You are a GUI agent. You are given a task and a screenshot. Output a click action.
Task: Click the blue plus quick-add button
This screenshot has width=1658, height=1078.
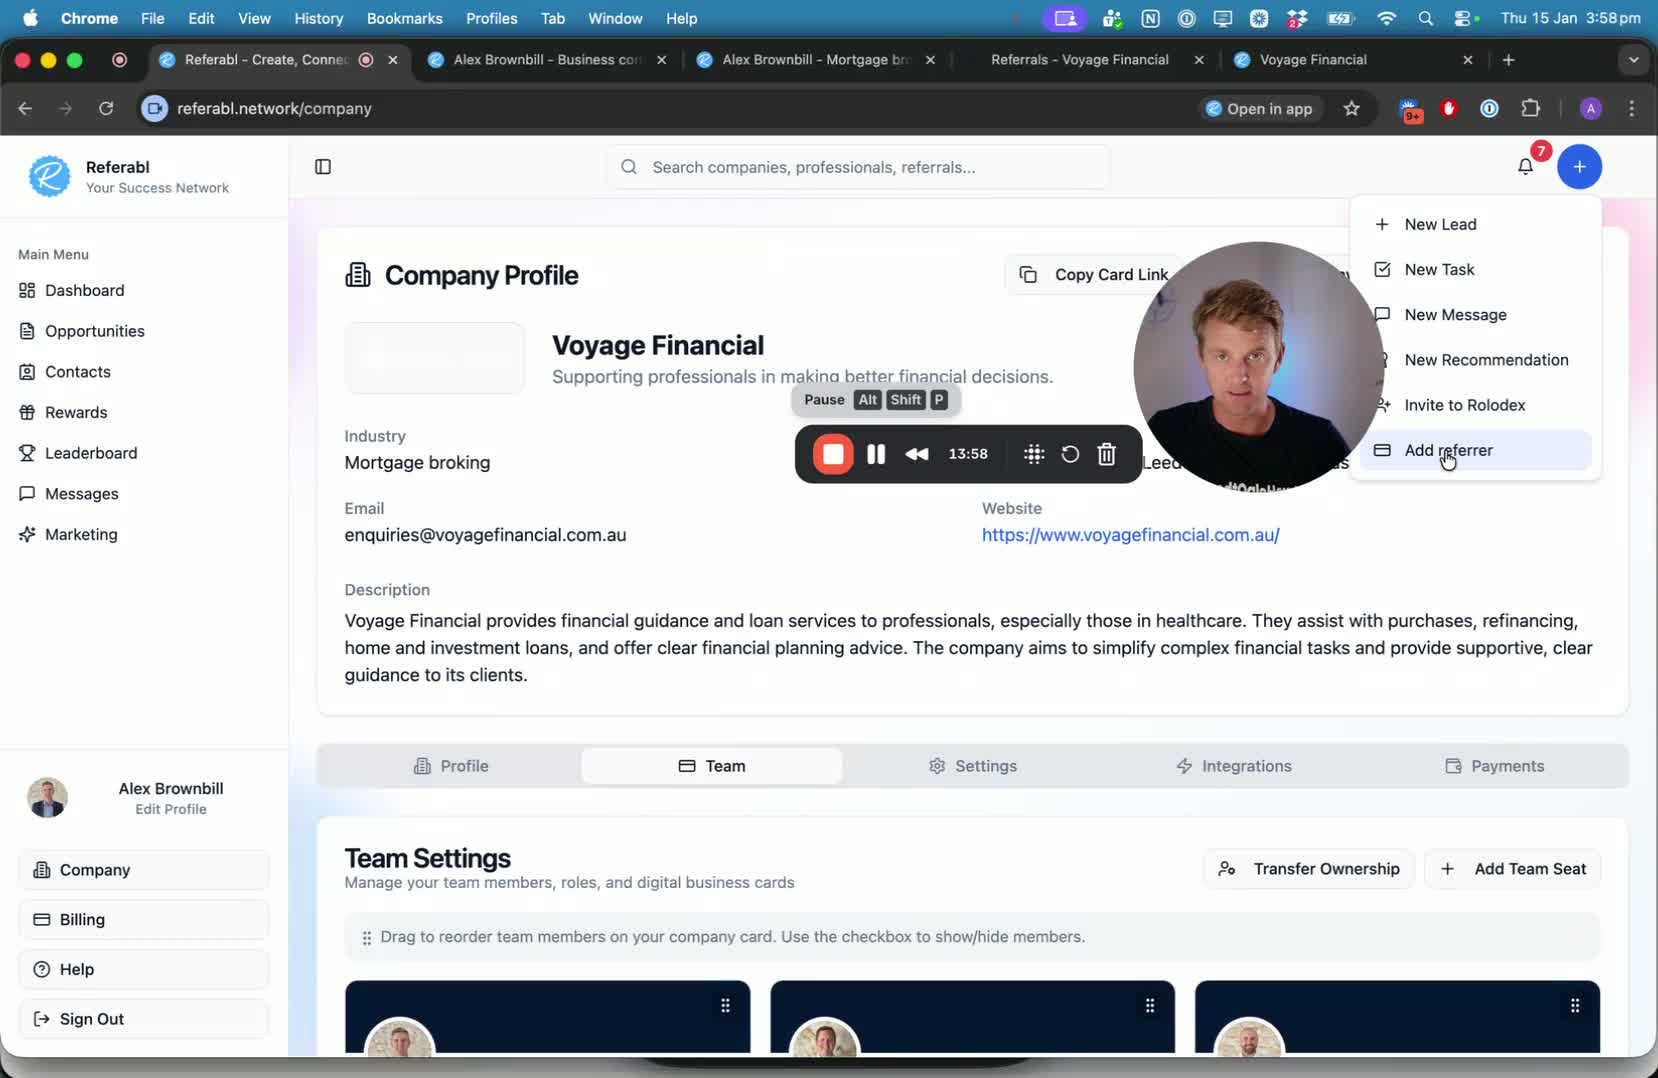point(1579,167)
